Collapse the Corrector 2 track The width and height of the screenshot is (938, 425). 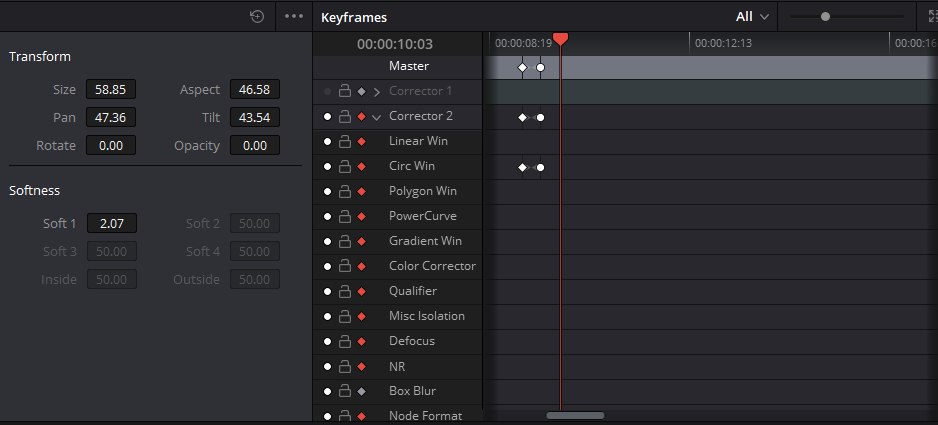click(x=376, y=116)
